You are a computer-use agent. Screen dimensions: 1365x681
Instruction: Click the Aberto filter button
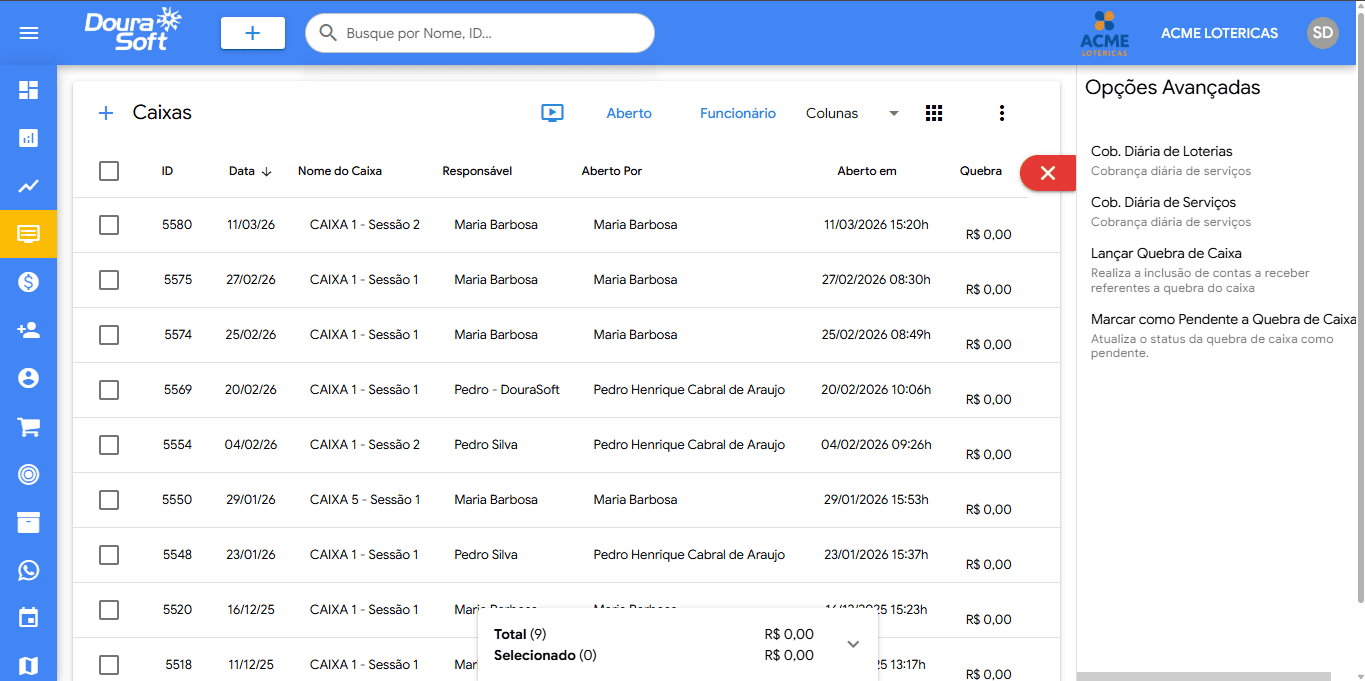pyautogui.click(x=629, y=113)
